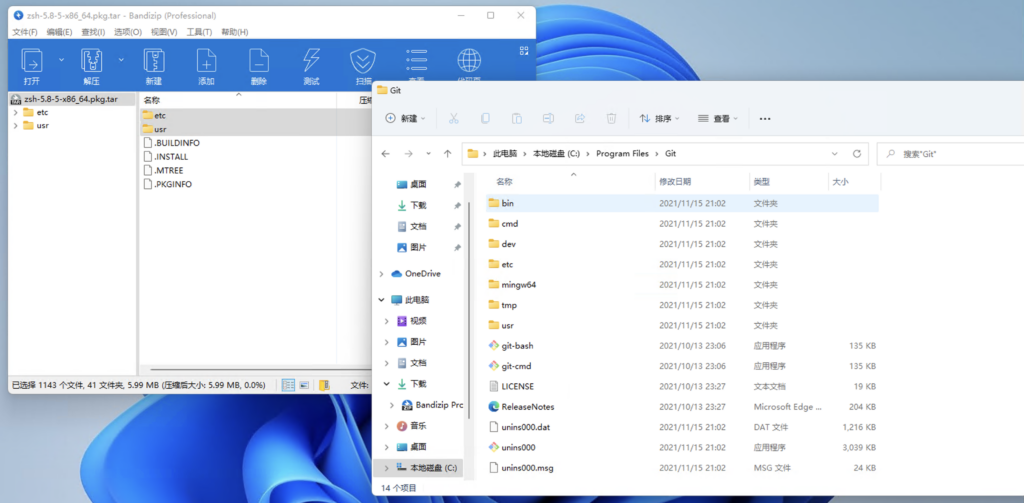Screen dimensions: 1024x503
Task: Expand the etc folder in Bandizip tree
Action: click(x=16, y=112)
